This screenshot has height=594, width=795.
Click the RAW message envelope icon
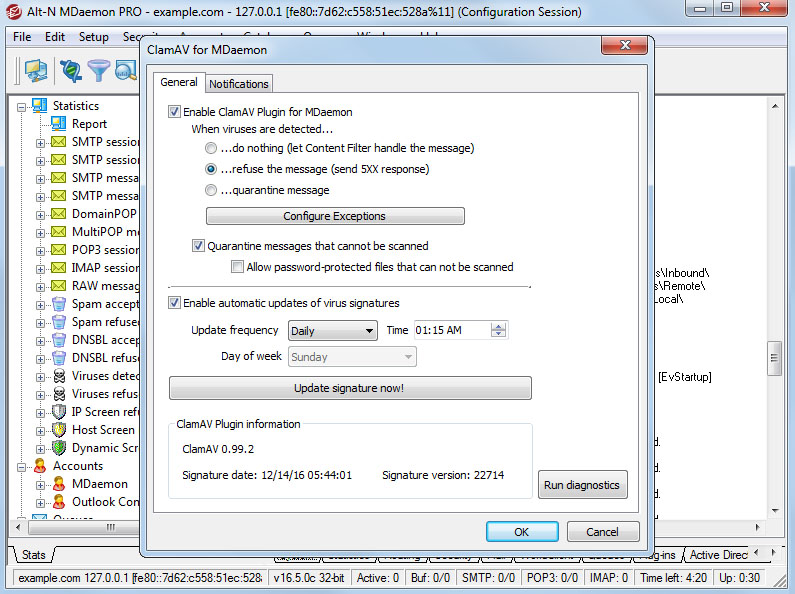pos(58,285)
